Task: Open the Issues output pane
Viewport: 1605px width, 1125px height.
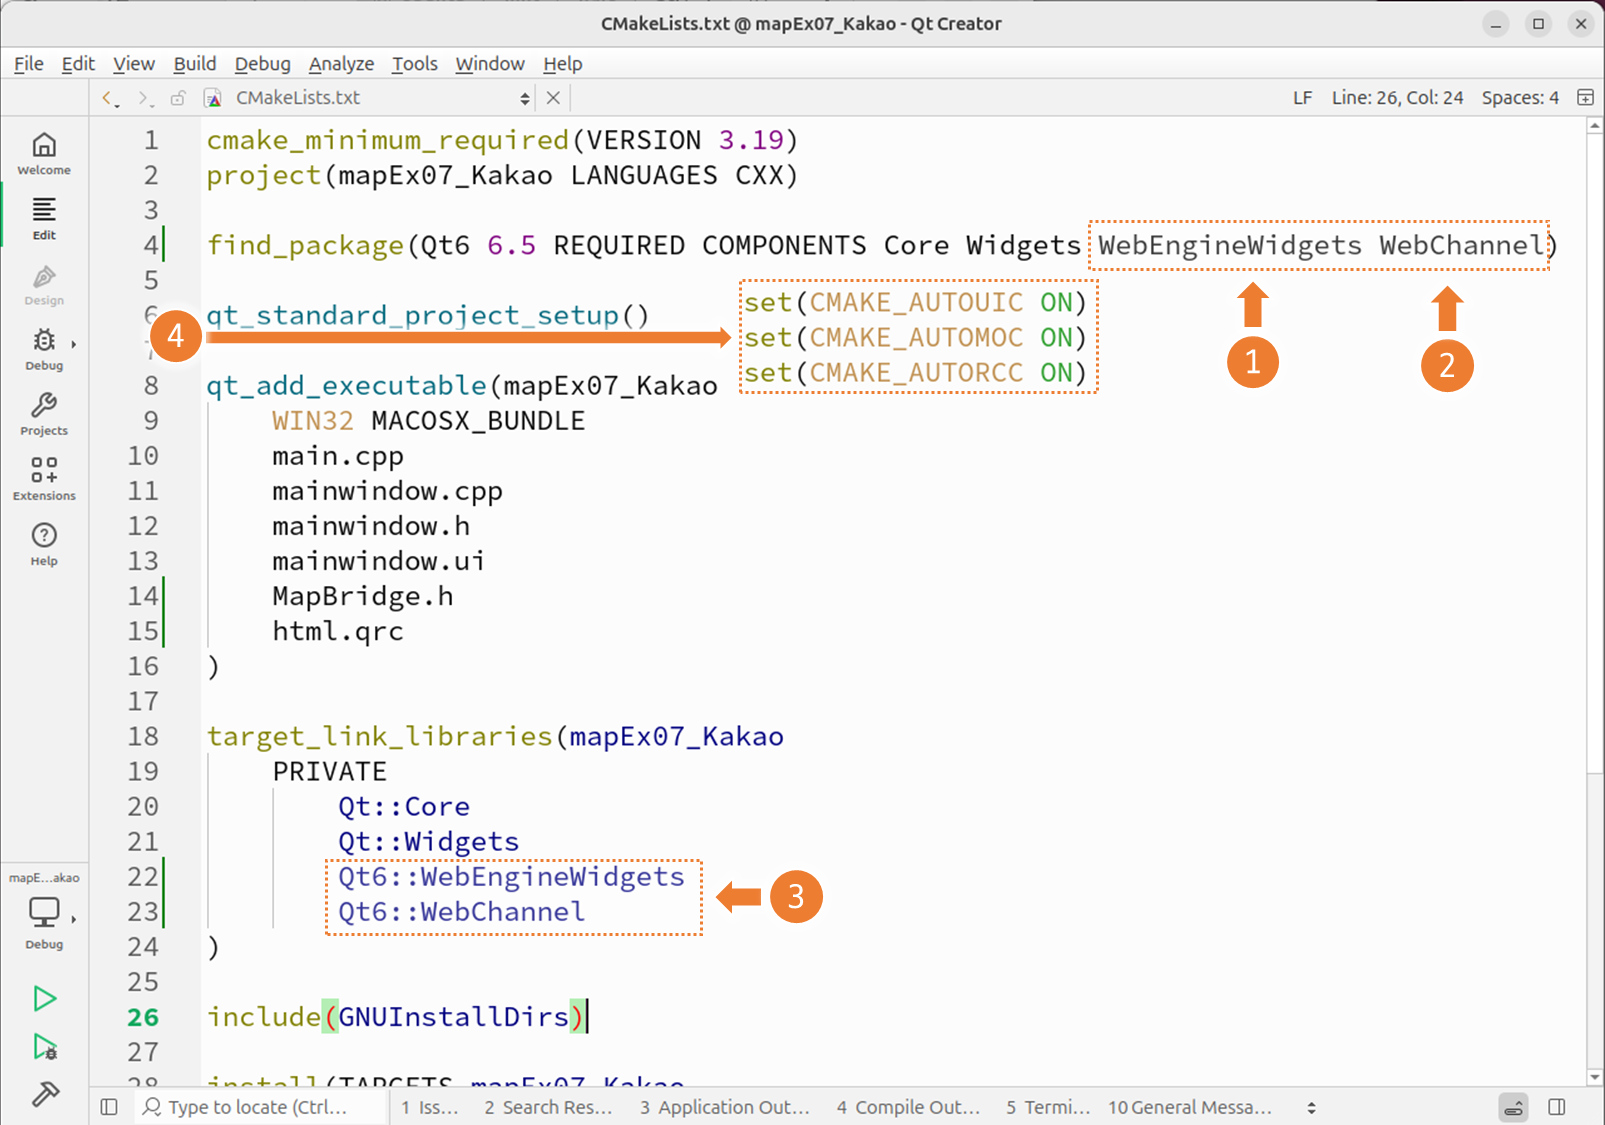Action: click(430, 1107)
